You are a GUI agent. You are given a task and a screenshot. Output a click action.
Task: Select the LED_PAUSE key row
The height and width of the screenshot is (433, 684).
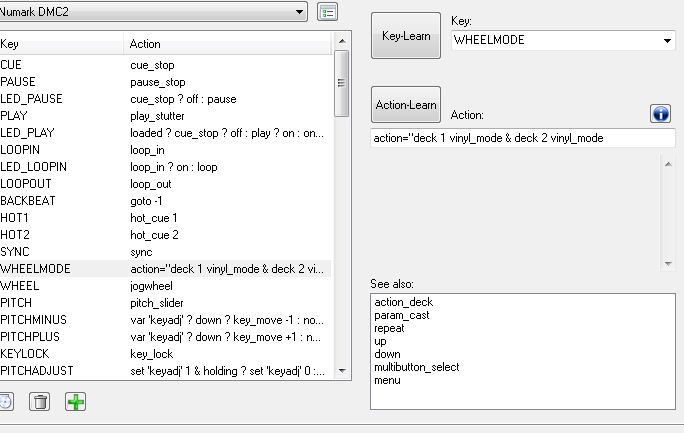pyautogui.click(x=165, y=99)
